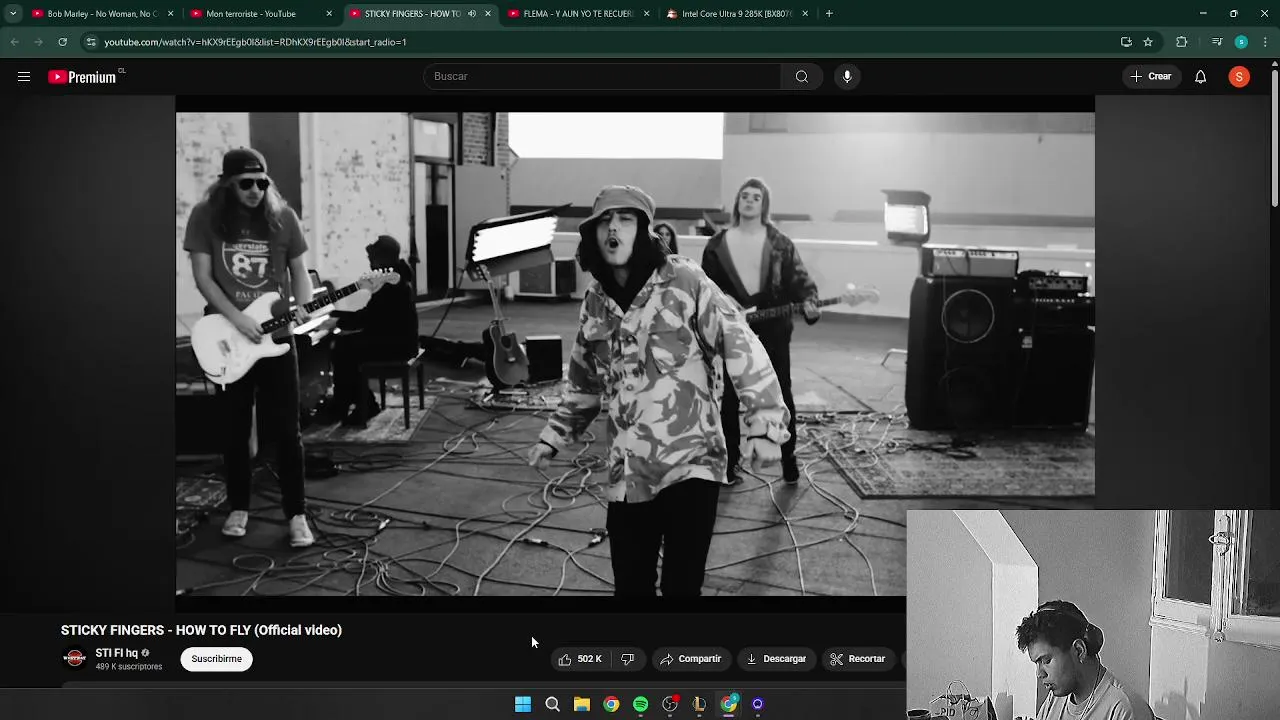Open the STI FI hq channel avatar
The image size is (1280, 720).
[x=74, y=658]
